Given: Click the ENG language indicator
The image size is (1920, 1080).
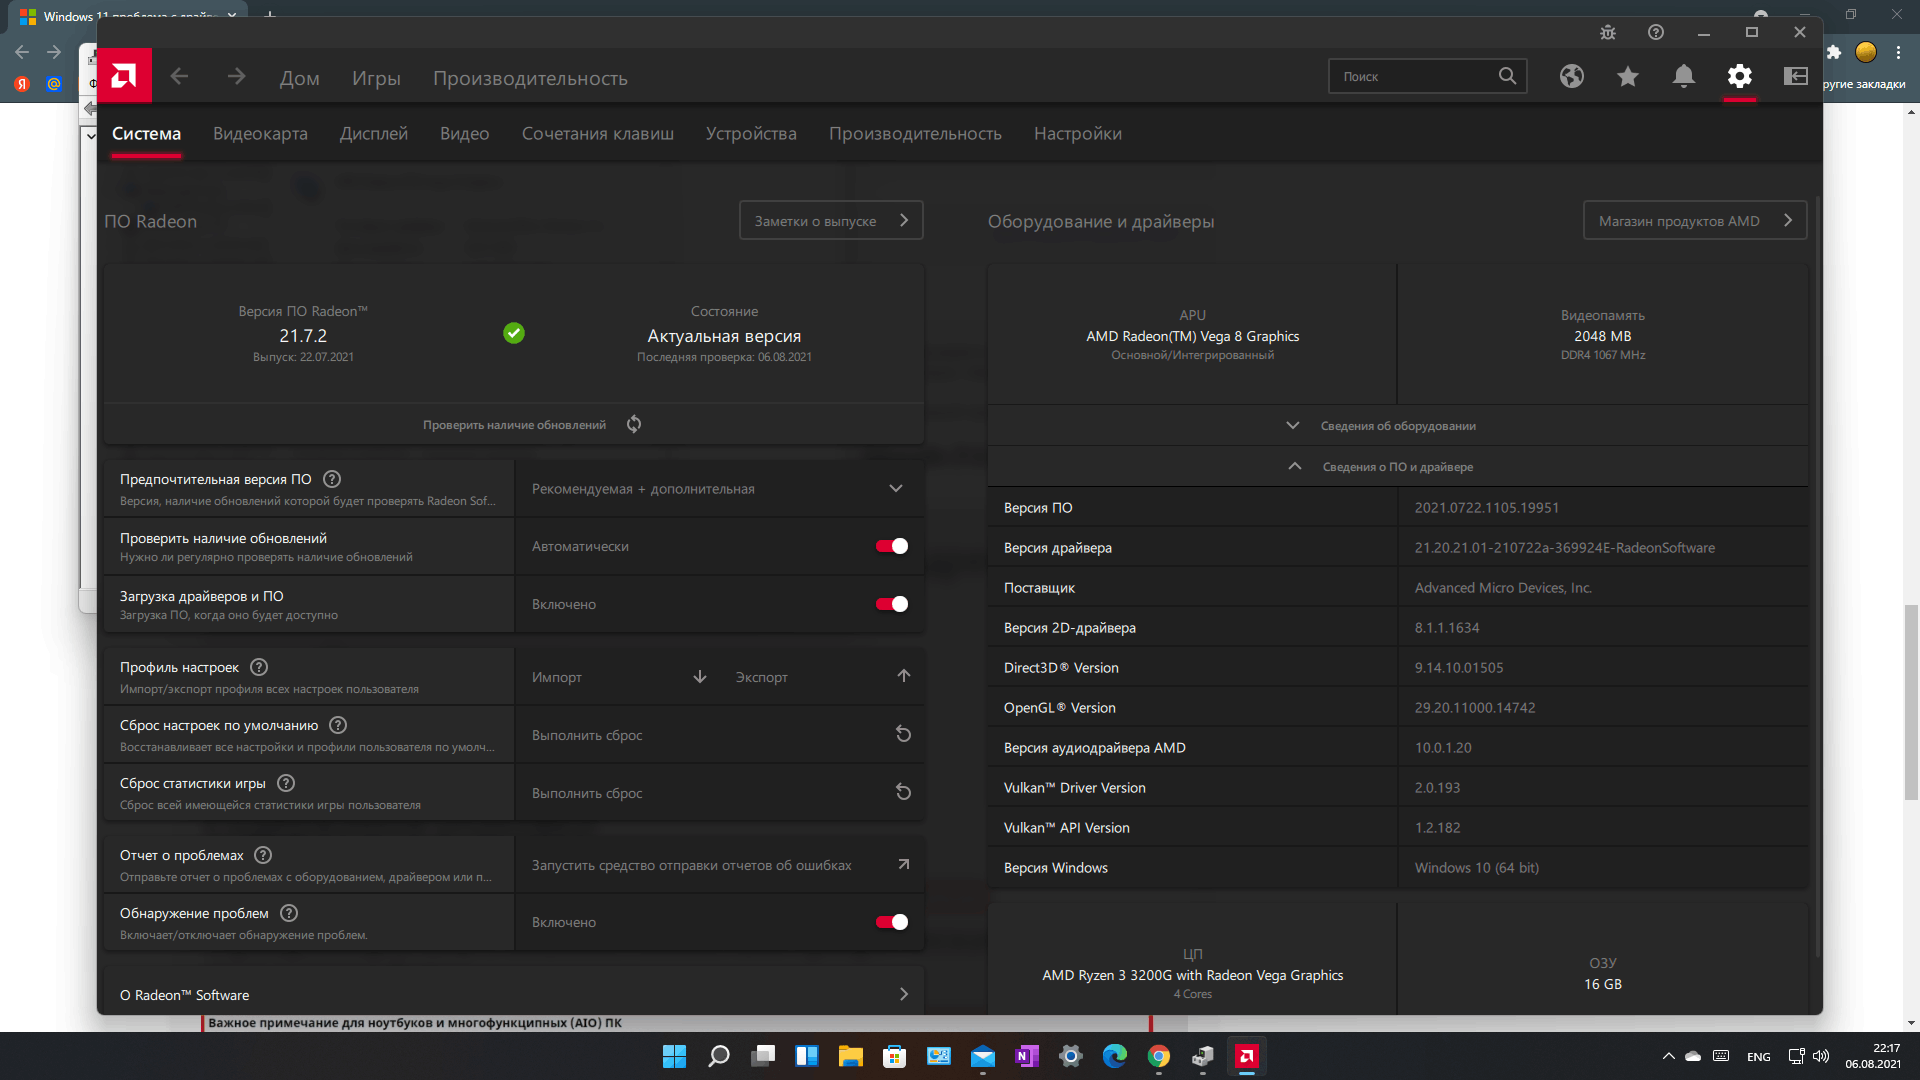Looking at the screenshot, I should [1758, 1057].
